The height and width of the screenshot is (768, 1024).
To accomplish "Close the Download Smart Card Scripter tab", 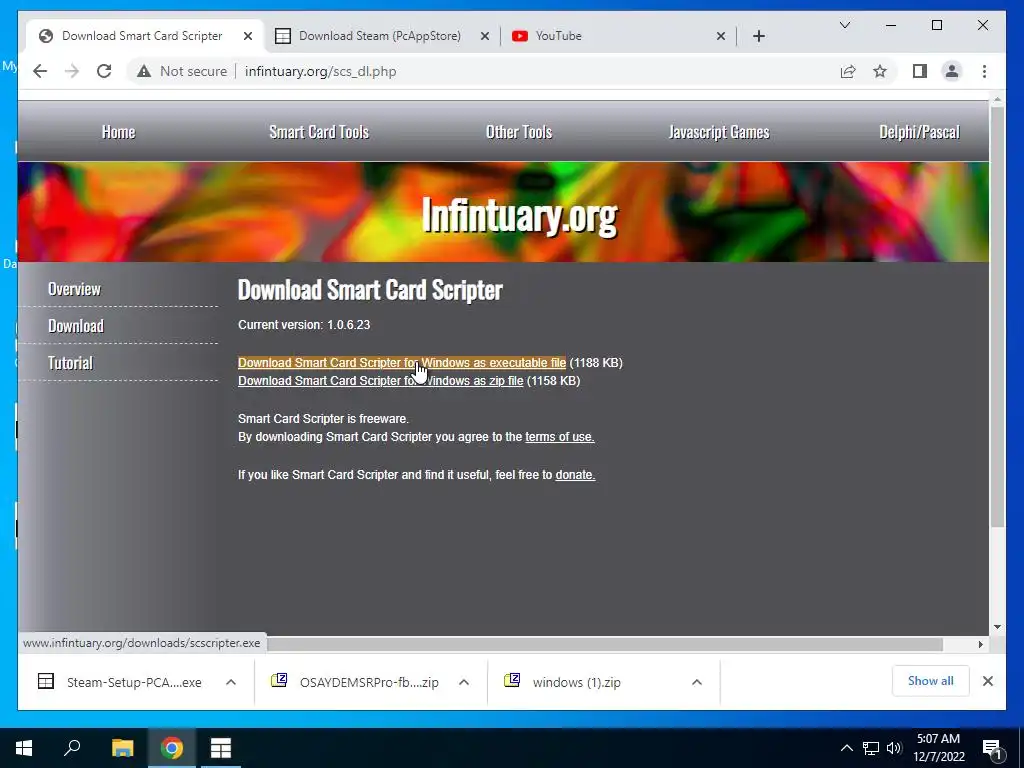I will coord(248,36).
